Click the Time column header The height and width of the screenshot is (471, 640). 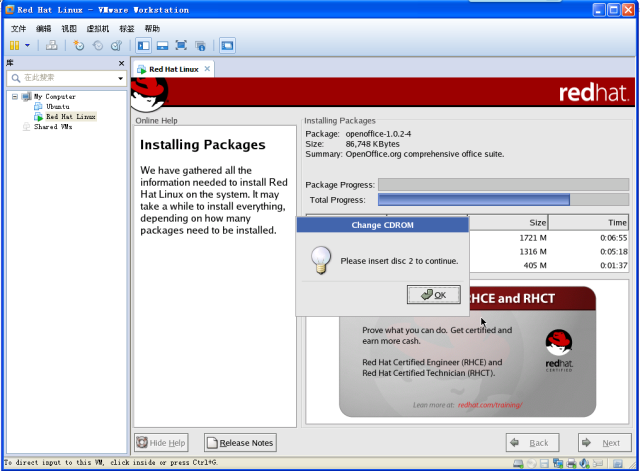point(588,222)
